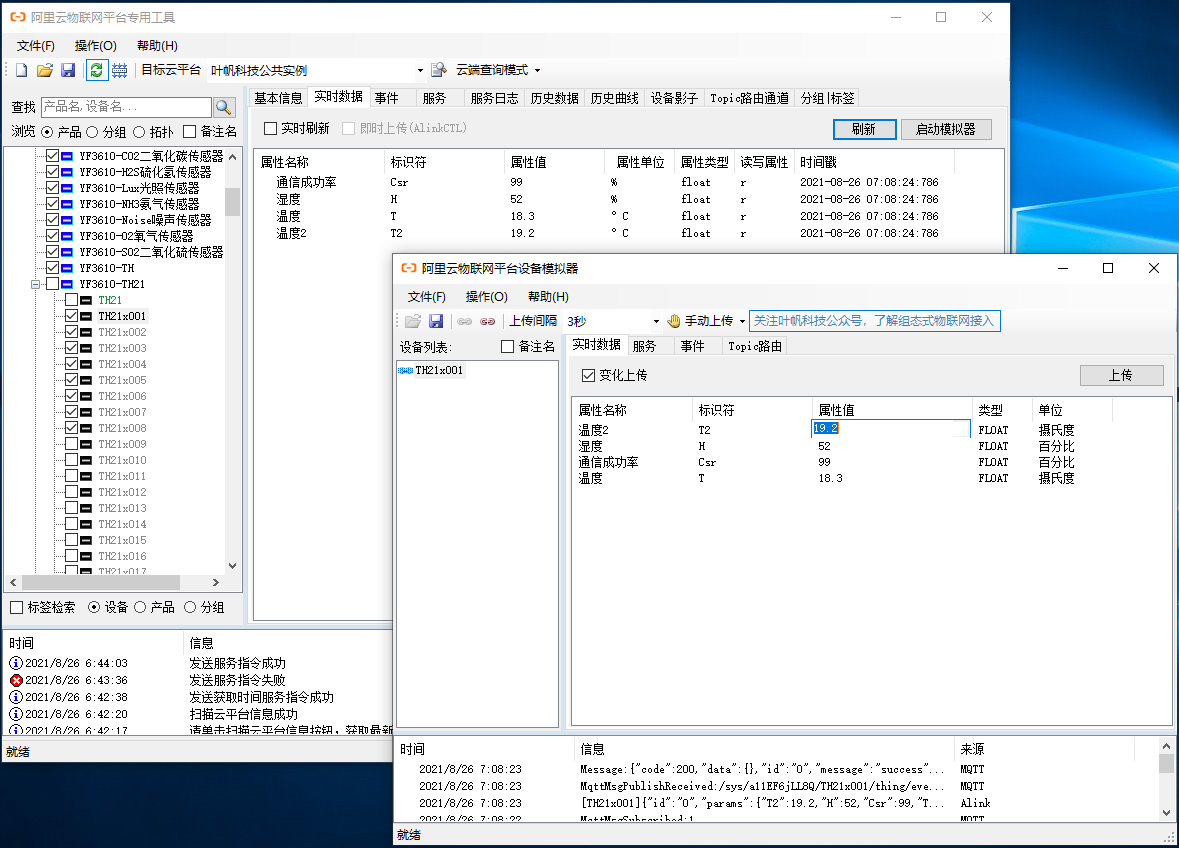Screen dimensions: 1179x848
Task: Enable the 标签检索 checkbox
Action: (x=17, y=607)
